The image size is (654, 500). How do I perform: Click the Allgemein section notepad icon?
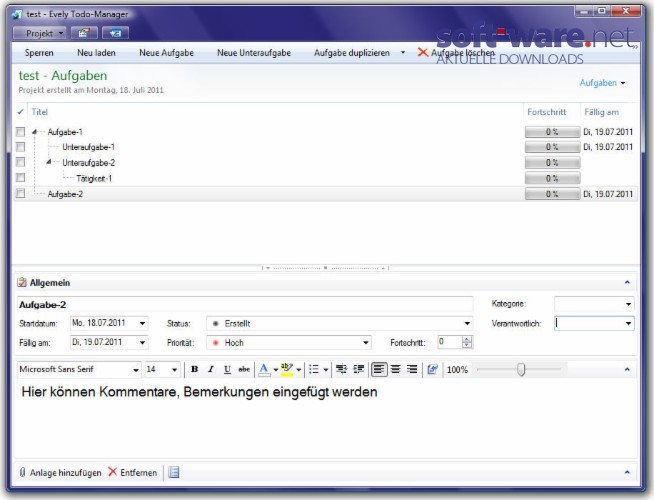[22, 282]
